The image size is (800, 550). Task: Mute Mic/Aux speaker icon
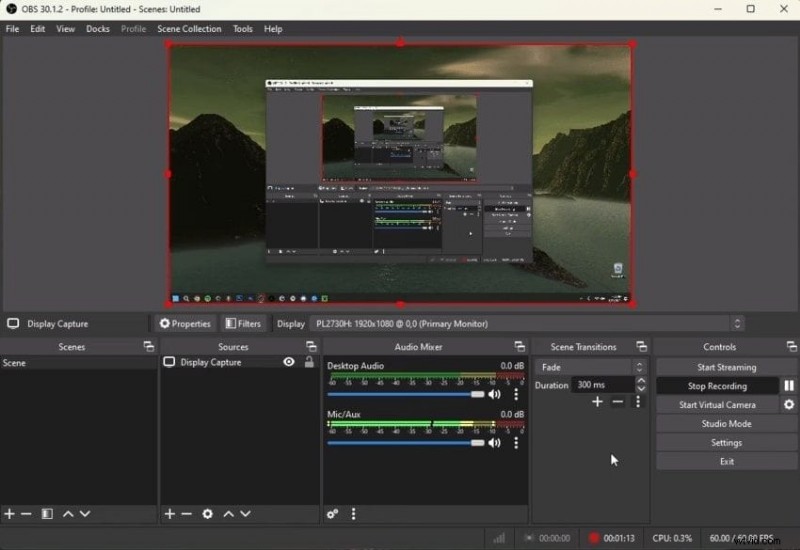point(494,442)
